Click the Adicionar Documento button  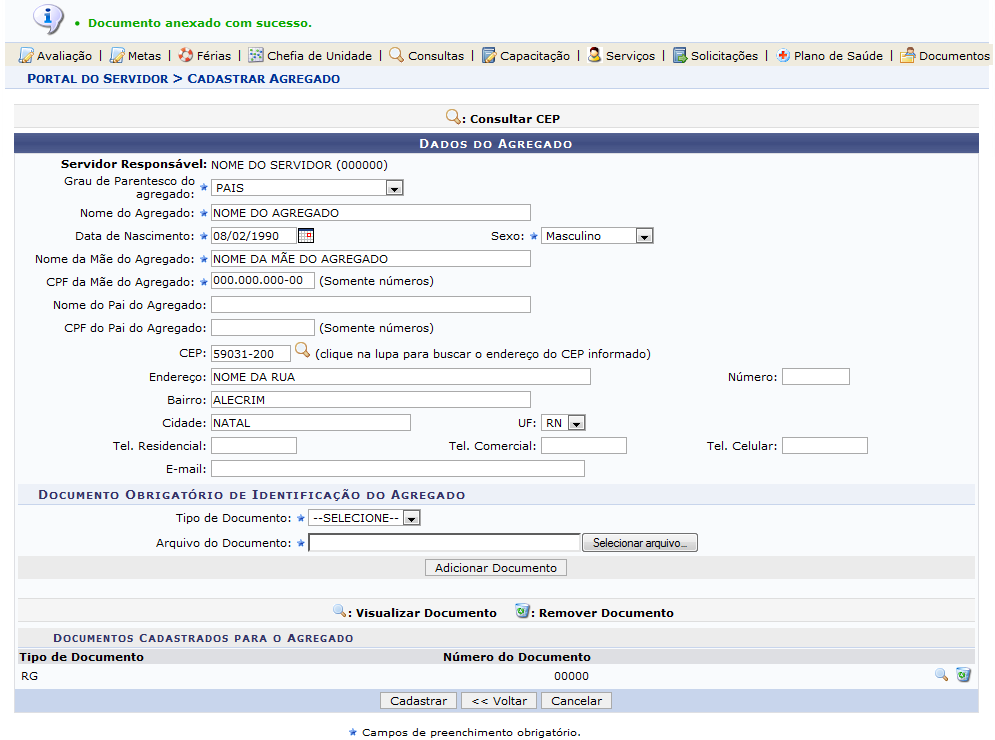point(497,568)
